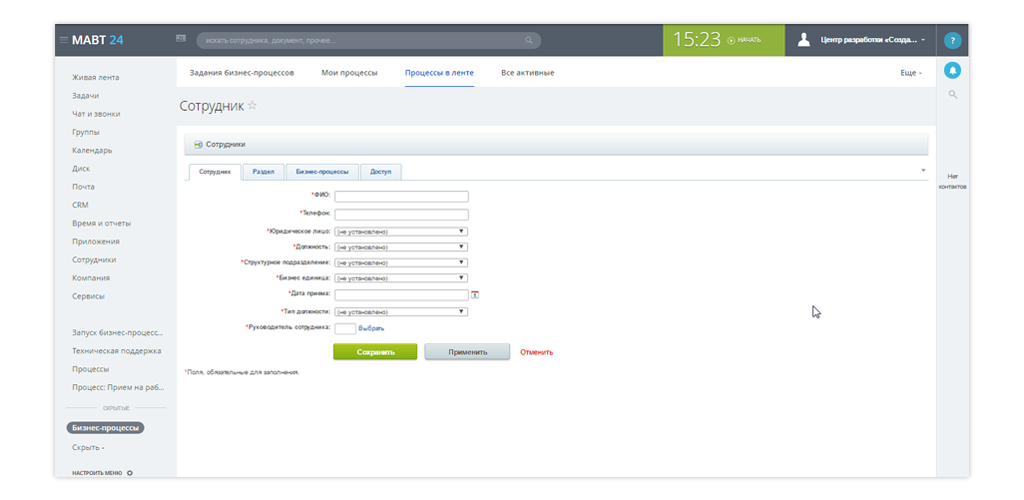Image resolution: width=1024 pixels, height=500 pixels.
Task: Open Запуск бизнес-процесс... menu item
Action: click(117, 332)
